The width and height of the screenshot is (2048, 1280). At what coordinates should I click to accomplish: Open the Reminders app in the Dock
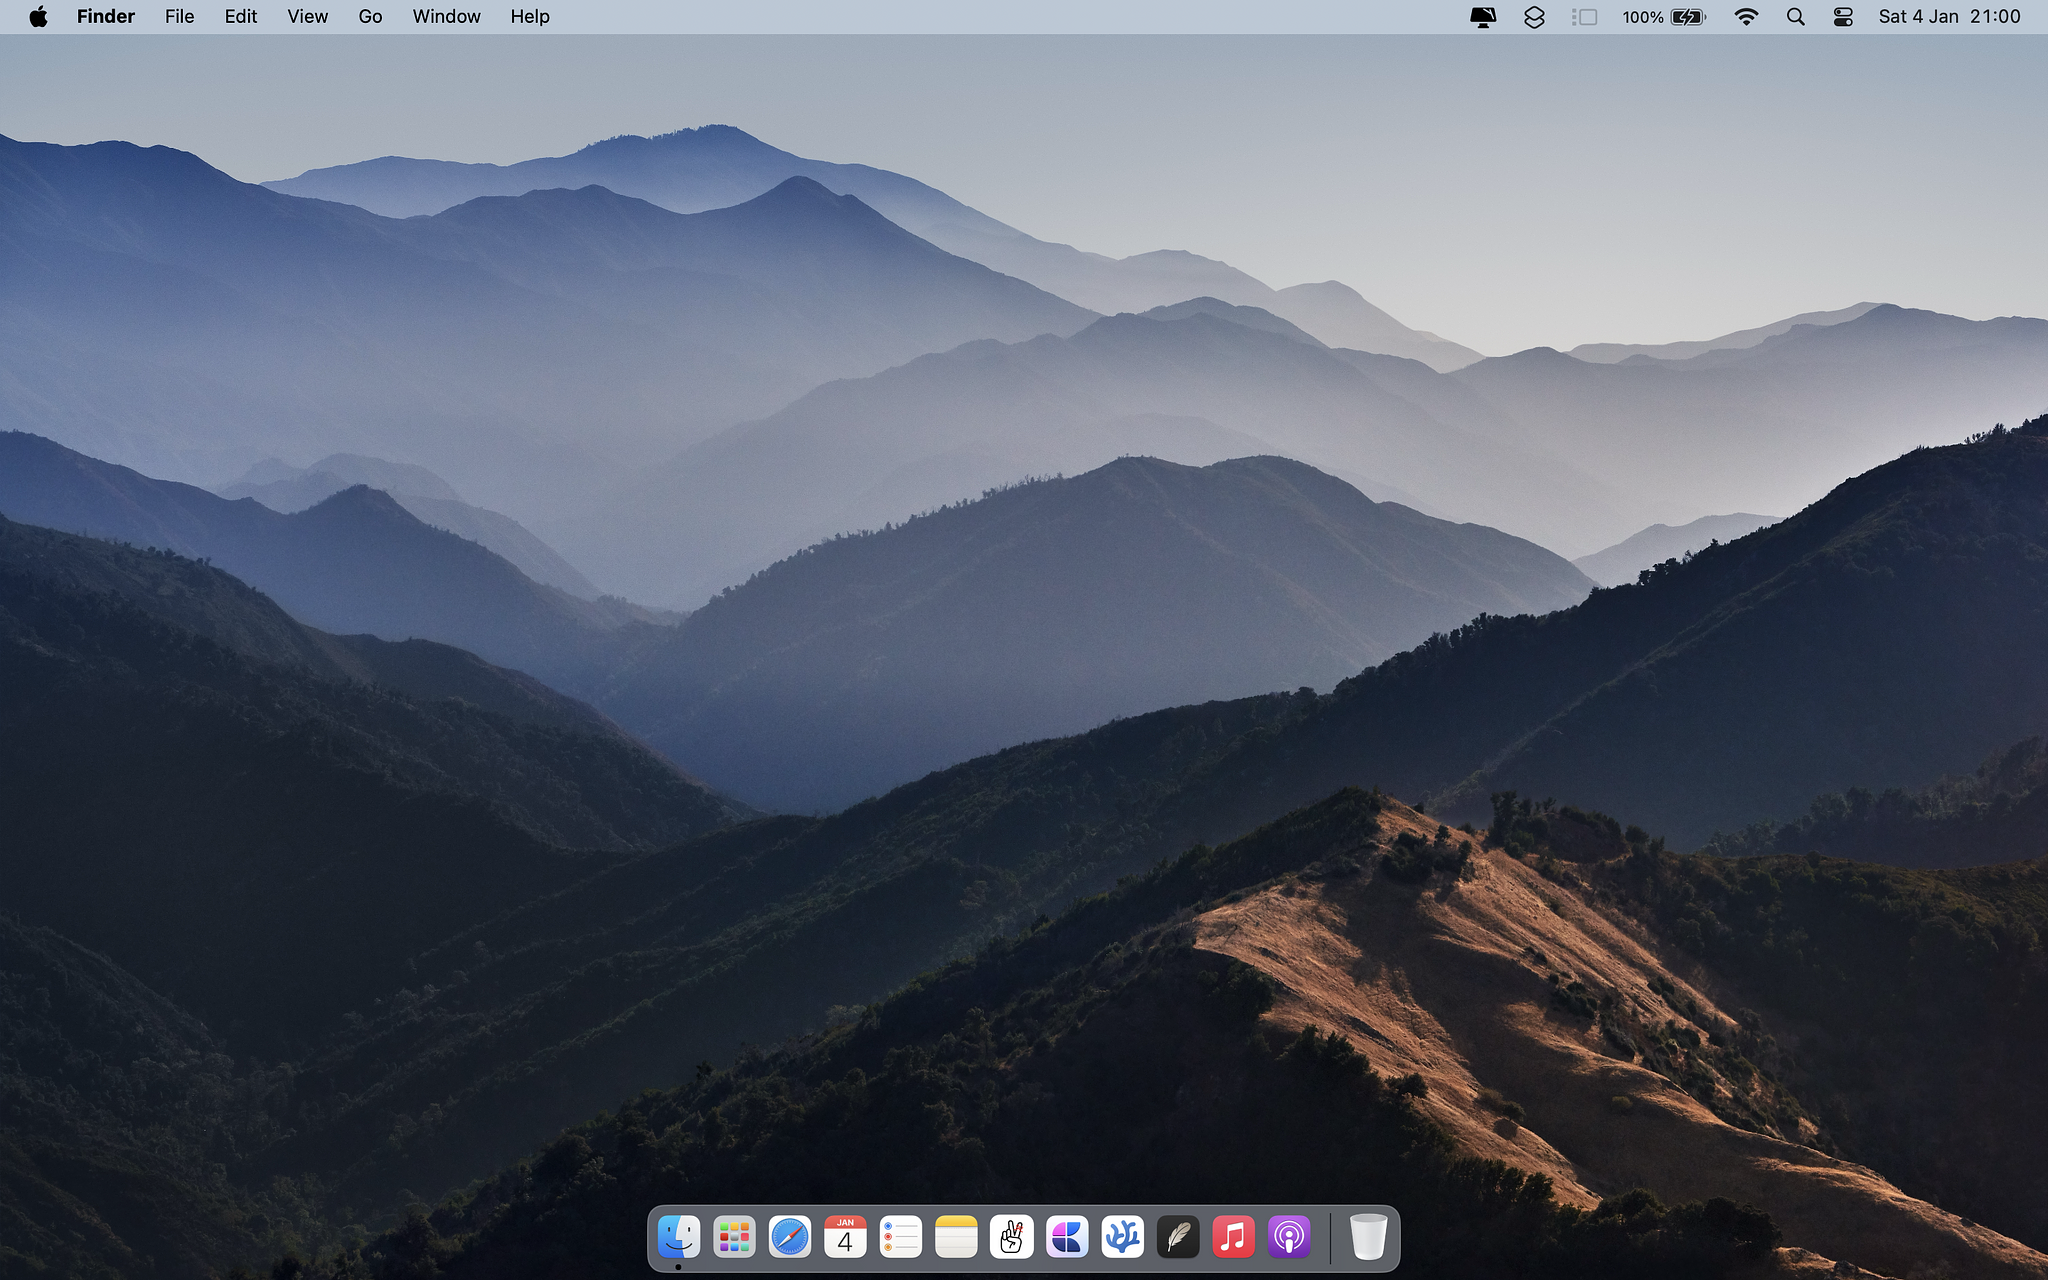click(901, 1237)
